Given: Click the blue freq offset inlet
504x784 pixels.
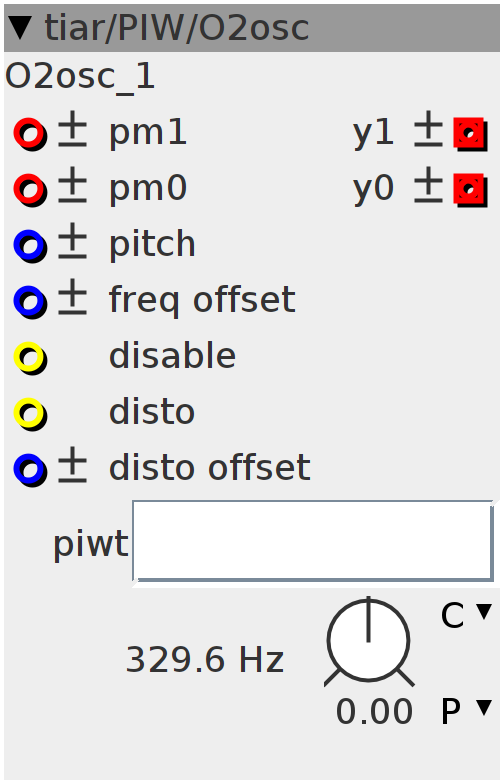Looking at the screenshot, I should [30, 302].
